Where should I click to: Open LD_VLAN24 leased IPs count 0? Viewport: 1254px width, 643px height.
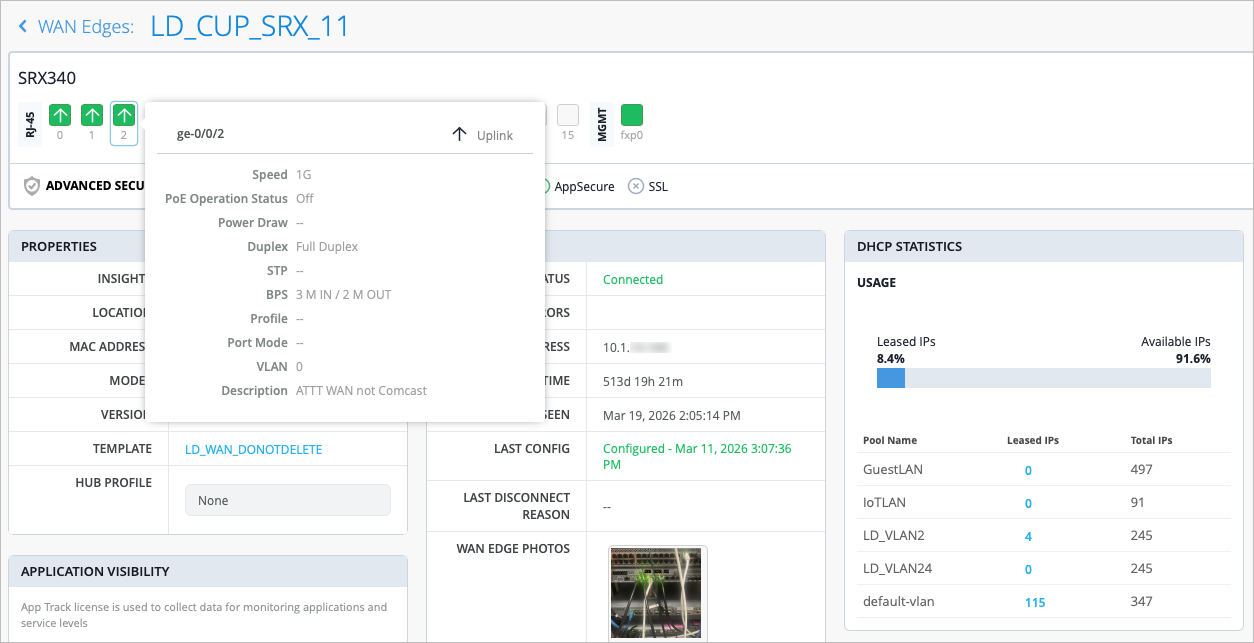[x=1028, y=569]
